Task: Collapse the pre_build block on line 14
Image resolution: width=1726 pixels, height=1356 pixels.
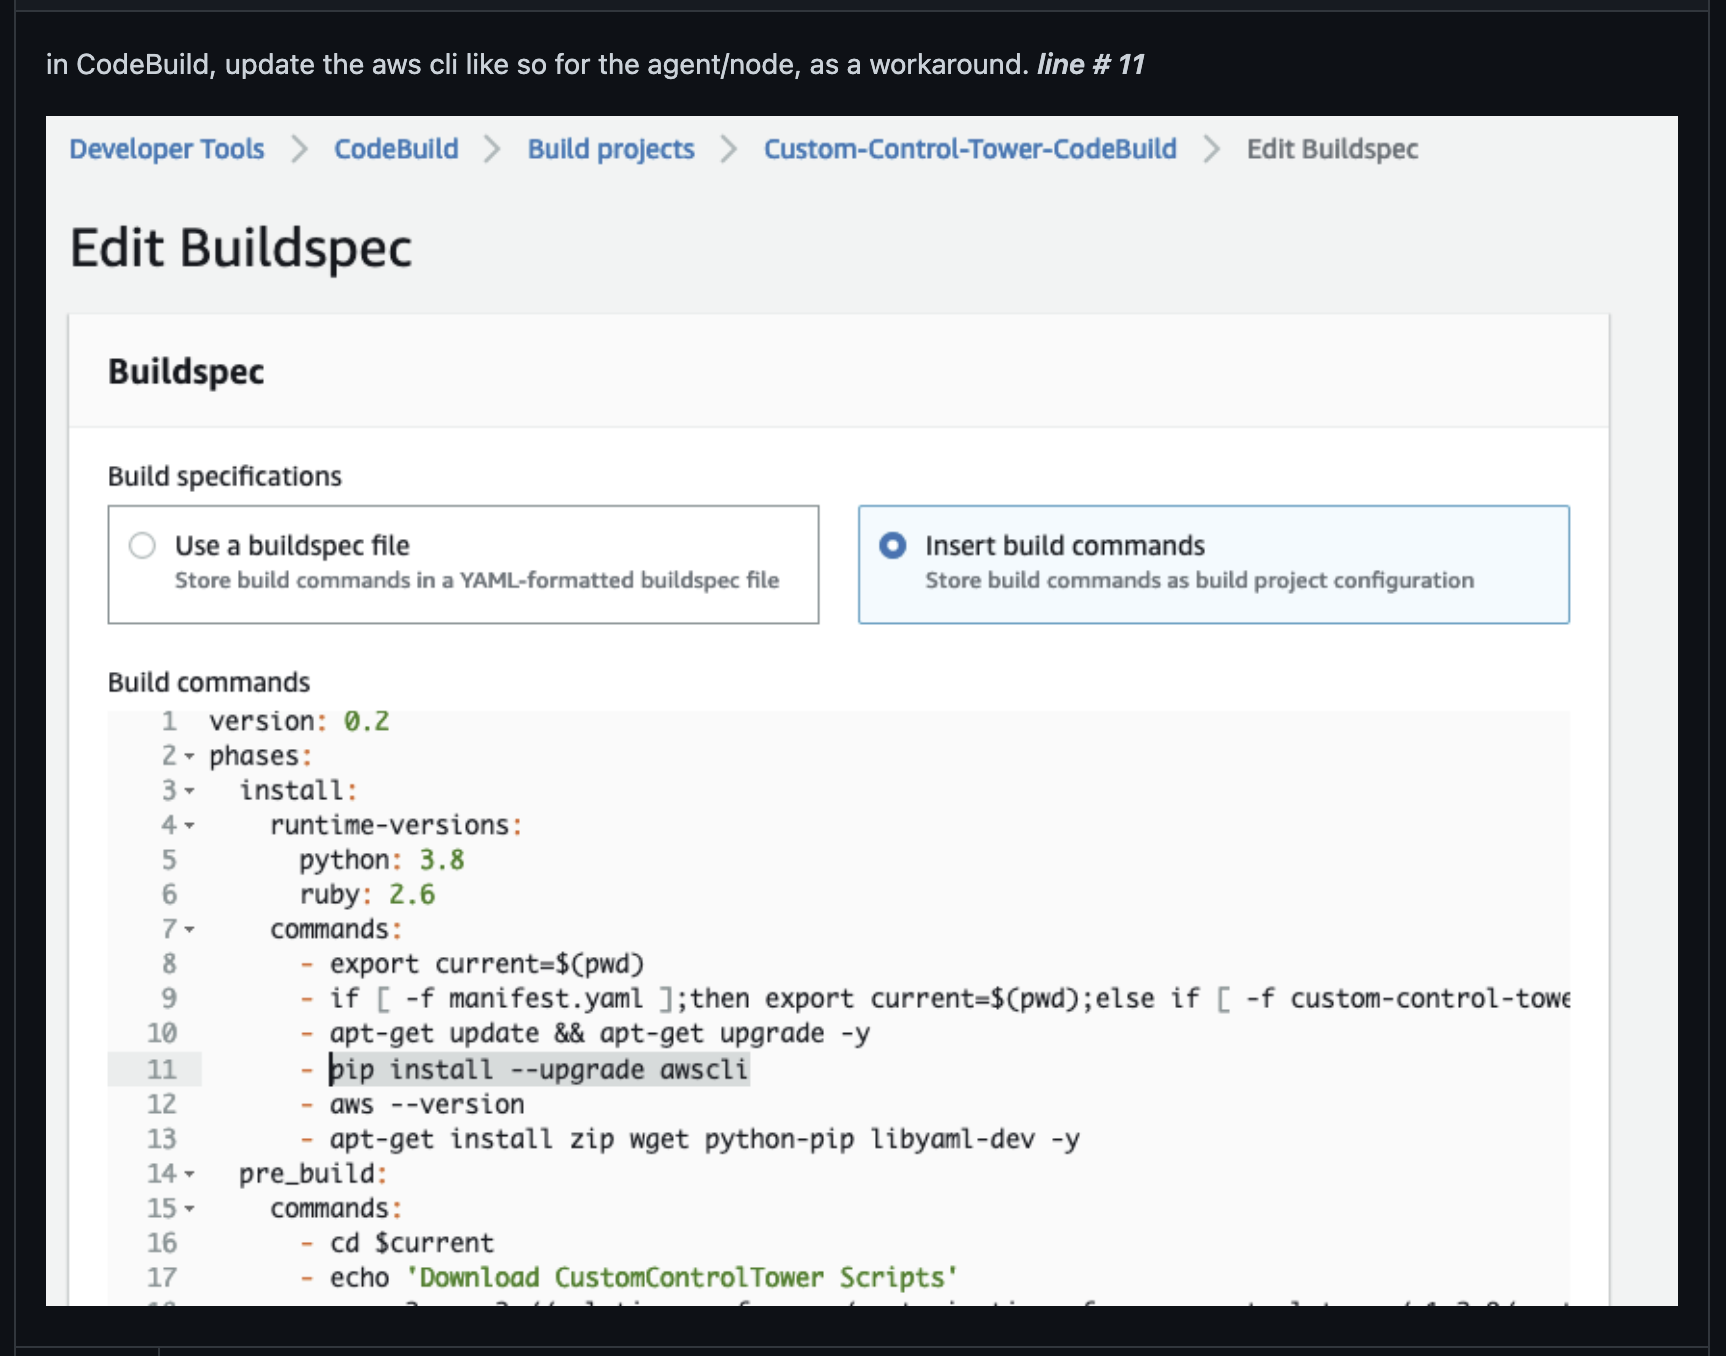Action: pos(189,1174)
